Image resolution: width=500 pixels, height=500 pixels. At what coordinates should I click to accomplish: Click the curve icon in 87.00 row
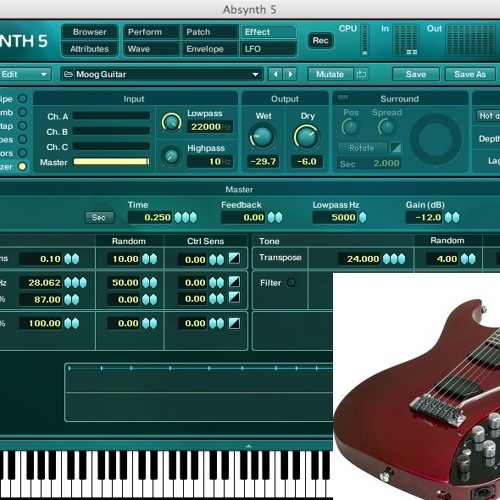[x=234, y=297]
